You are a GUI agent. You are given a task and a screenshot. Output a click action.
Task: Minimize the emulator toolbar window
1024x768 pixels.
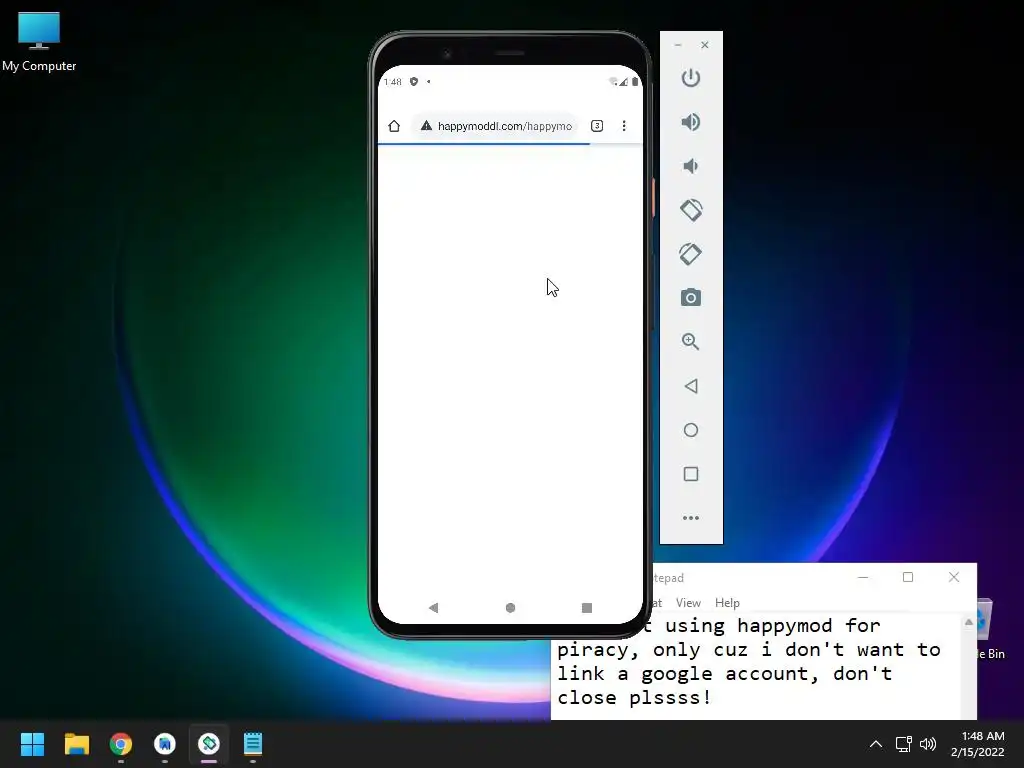[x=678, y=45]
